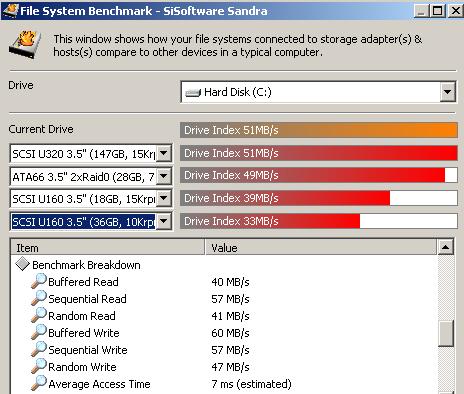Click the Random Write magnifier icon
464x394 pixels.
[x=39, y=366]
